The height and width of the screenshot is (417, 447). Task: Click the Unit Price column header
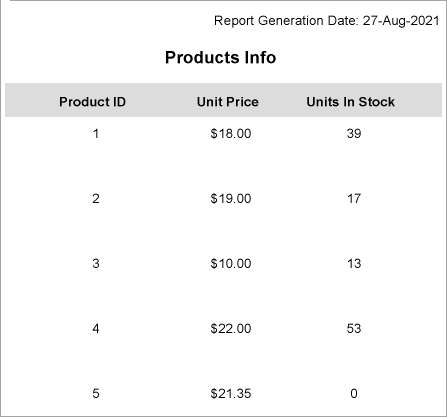pos(228,102)
